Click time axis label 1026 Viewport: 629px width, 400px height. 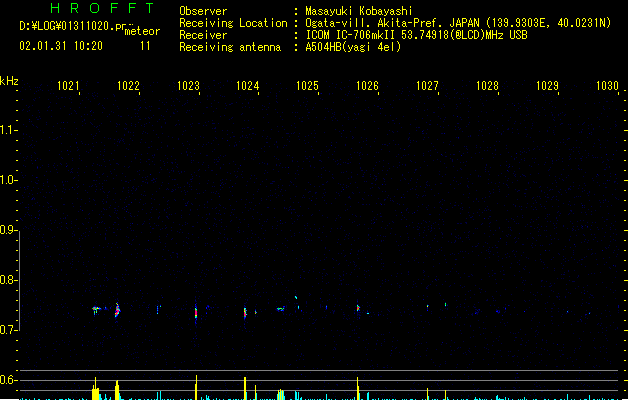pos(367,86)
